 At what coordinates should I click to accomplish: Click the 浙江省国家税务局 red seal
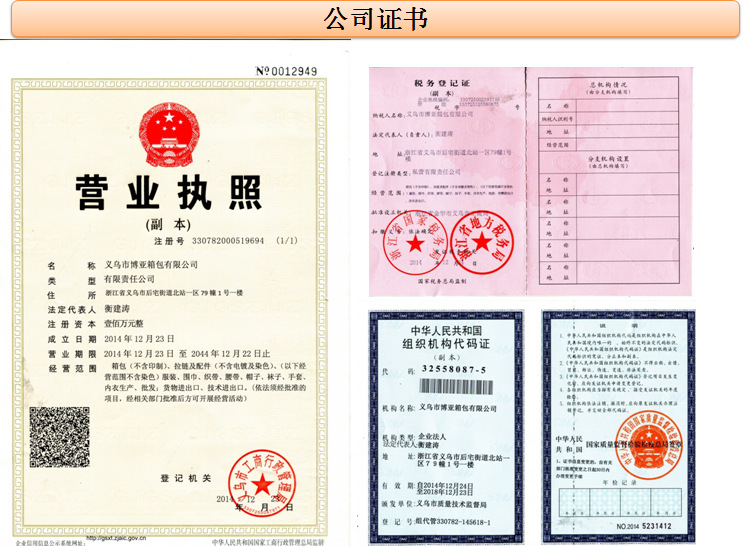[415, 242]
